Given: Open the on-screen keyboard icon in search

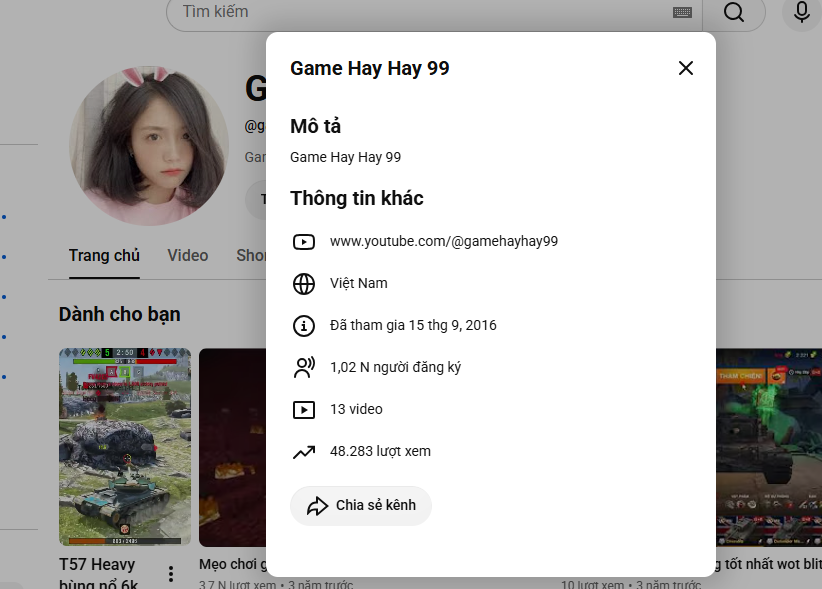Looking at the screenshot, I should [682, 12].
